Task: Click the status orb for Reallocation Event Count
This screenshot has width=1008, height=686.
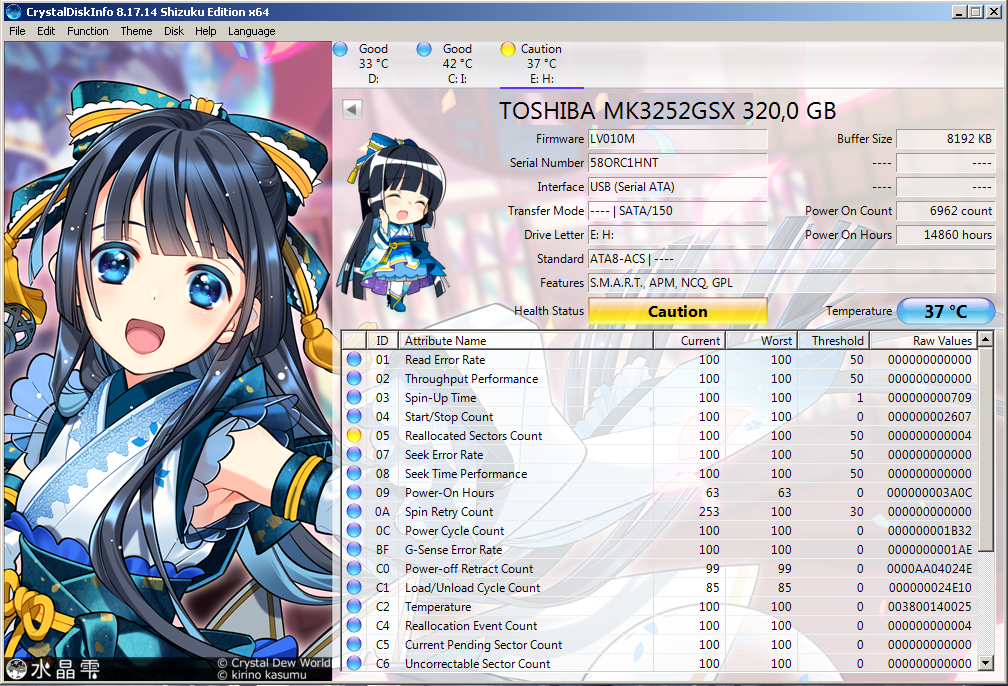Action: pyautogui.click(x=354, y=626)
